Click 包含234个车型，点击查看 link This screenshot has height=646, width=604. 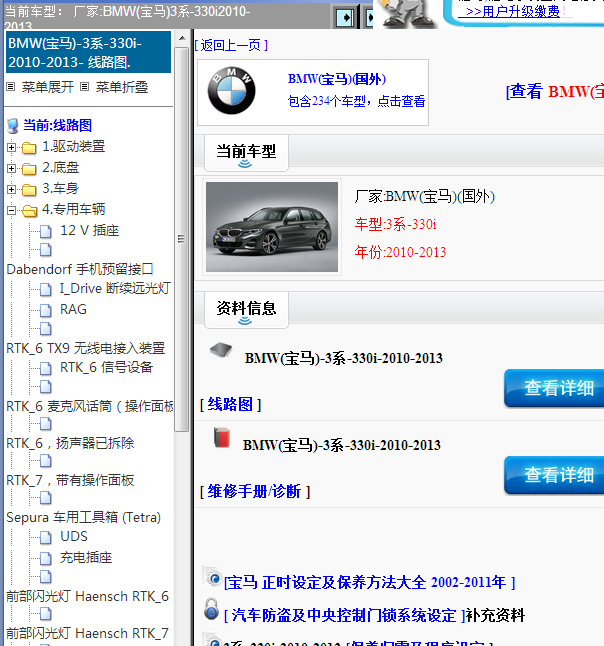click(x=356, y=101)
